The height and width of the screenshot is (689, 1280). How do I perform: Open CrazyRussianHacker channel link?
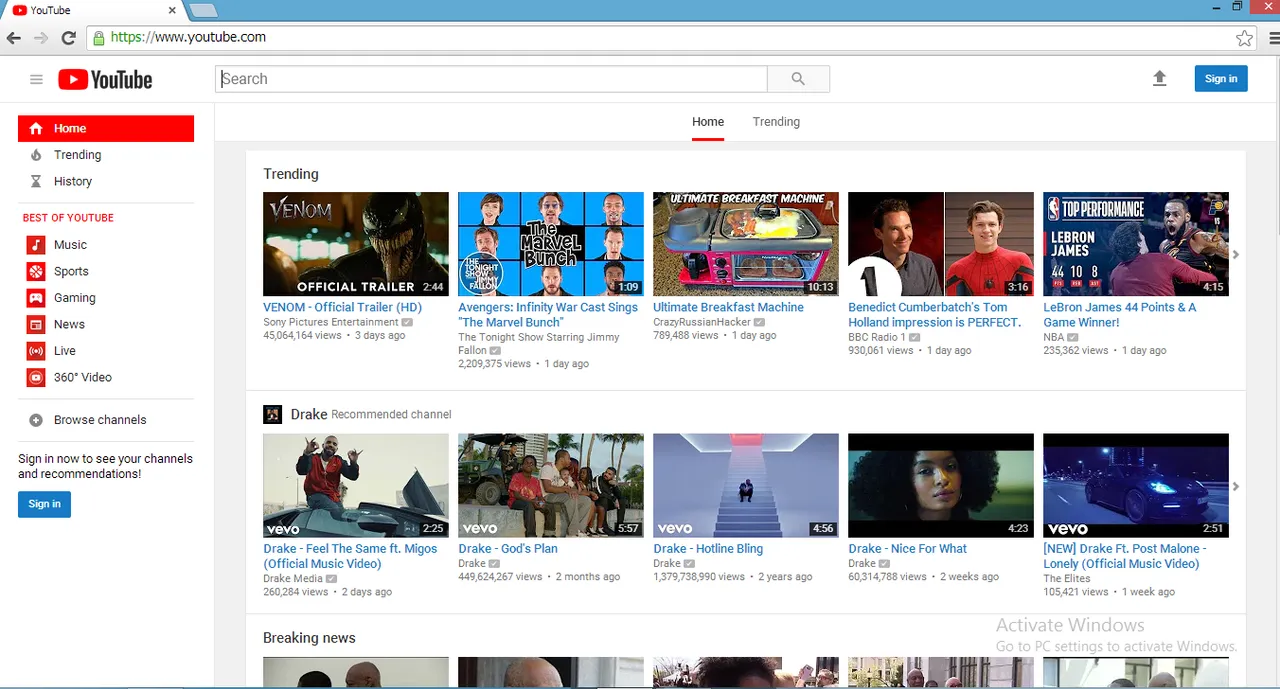(702, 322)
